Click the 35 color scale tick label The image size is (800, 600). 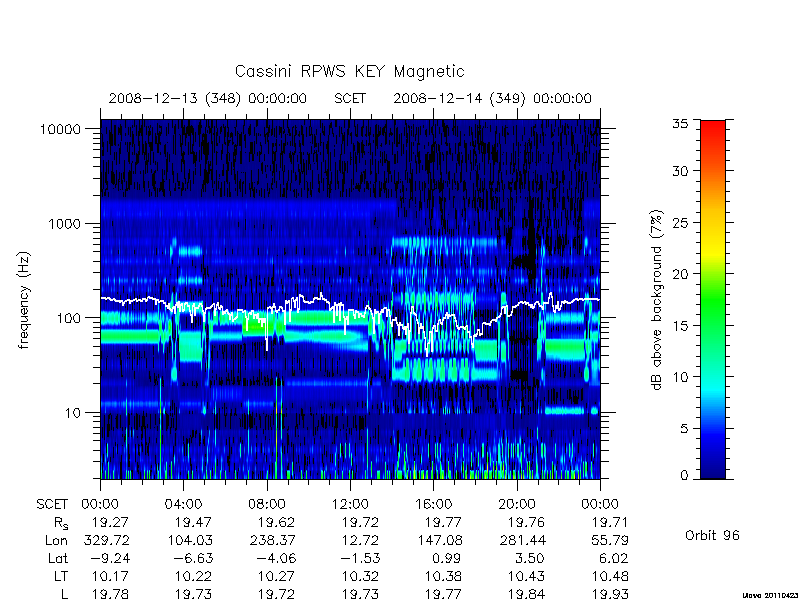[x=680, y=124]
